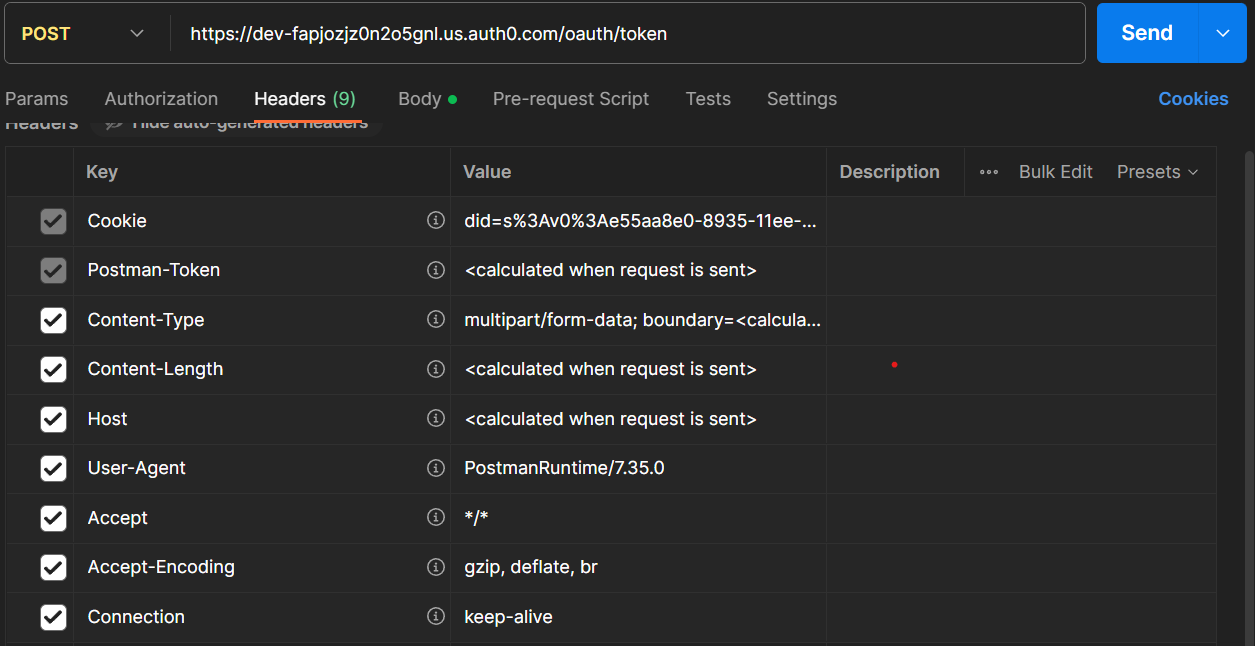Disable the User-Agent header
The width and height of the screenshot is (1255, 646).
pyautogui.click(x=53, y=468)
